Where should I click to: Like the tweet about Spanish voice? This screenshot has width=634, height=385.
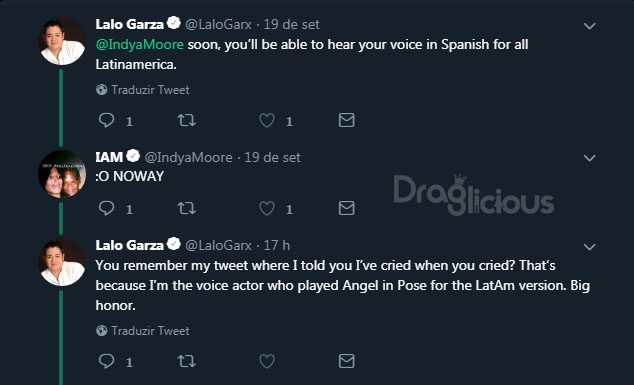267,120
